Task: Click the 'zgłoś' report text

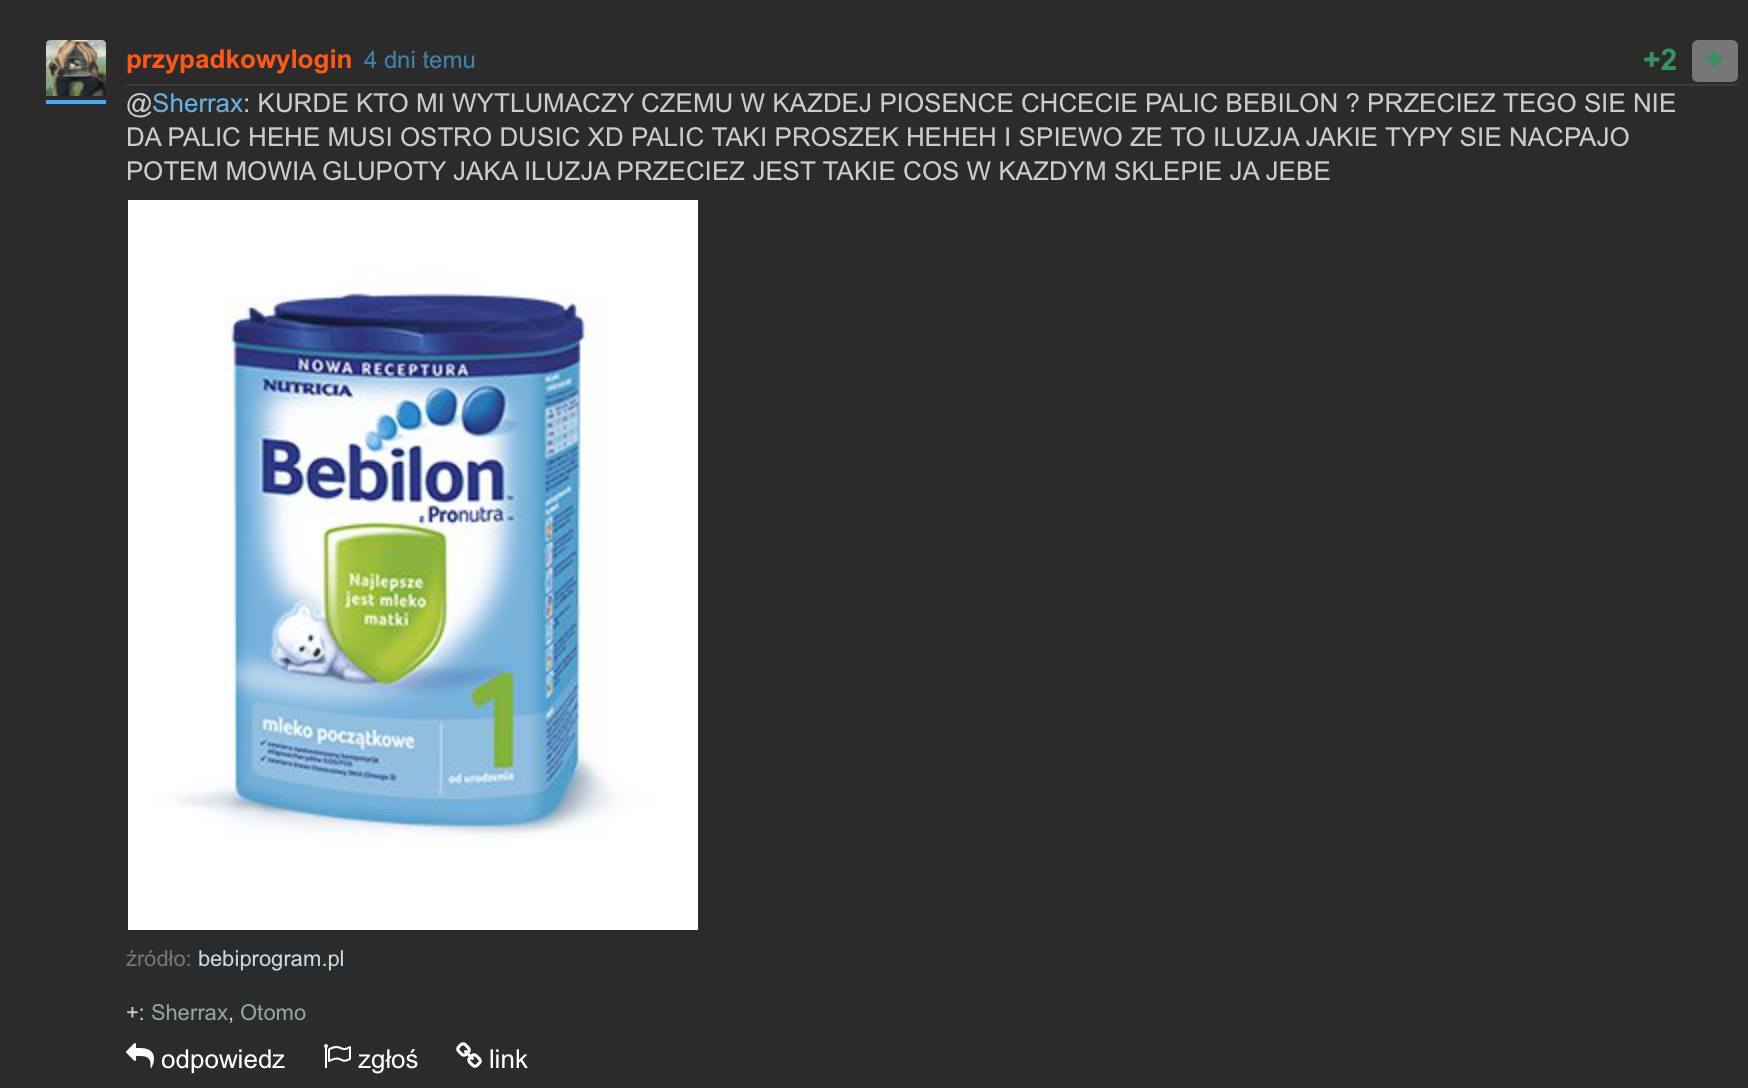Action: coord(388,1059)
